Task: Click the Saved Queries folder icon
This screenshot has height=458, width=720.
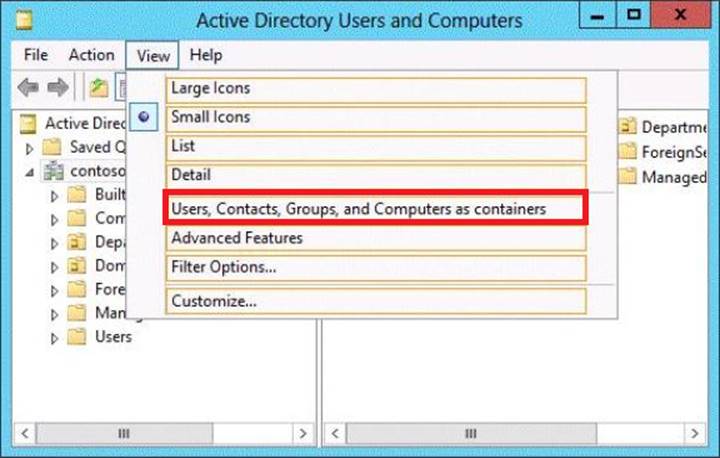Action: pyautogui.click(x=53, y=147)
